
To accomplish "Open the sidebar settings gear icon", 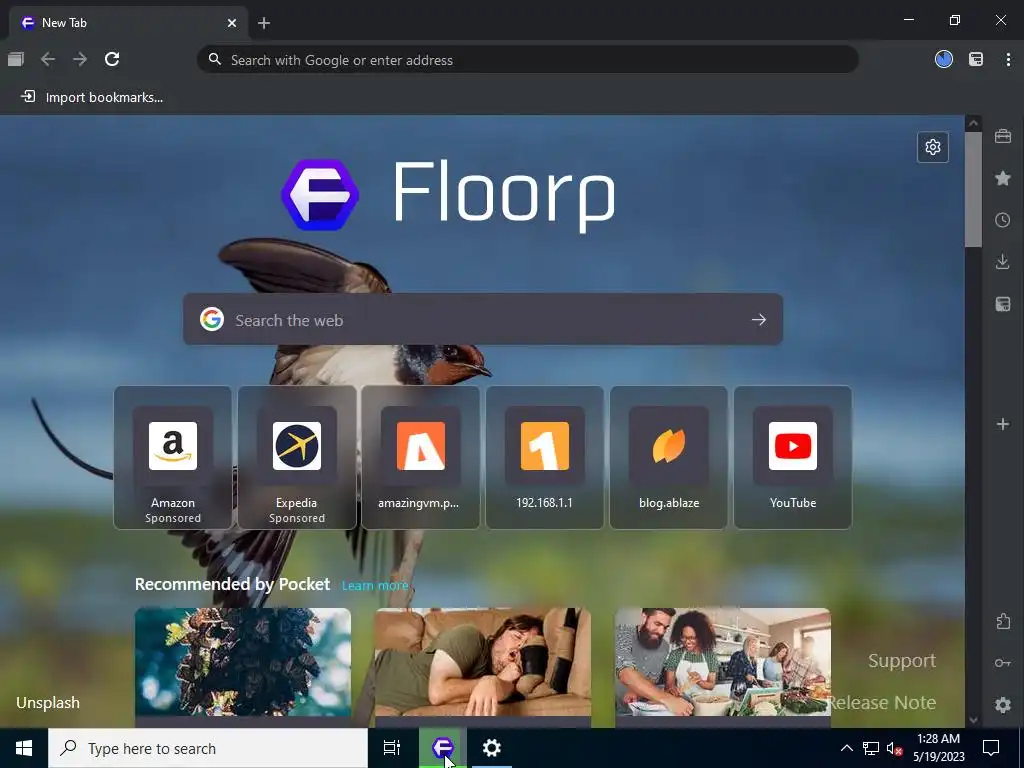I will [x=1002, y=705].
